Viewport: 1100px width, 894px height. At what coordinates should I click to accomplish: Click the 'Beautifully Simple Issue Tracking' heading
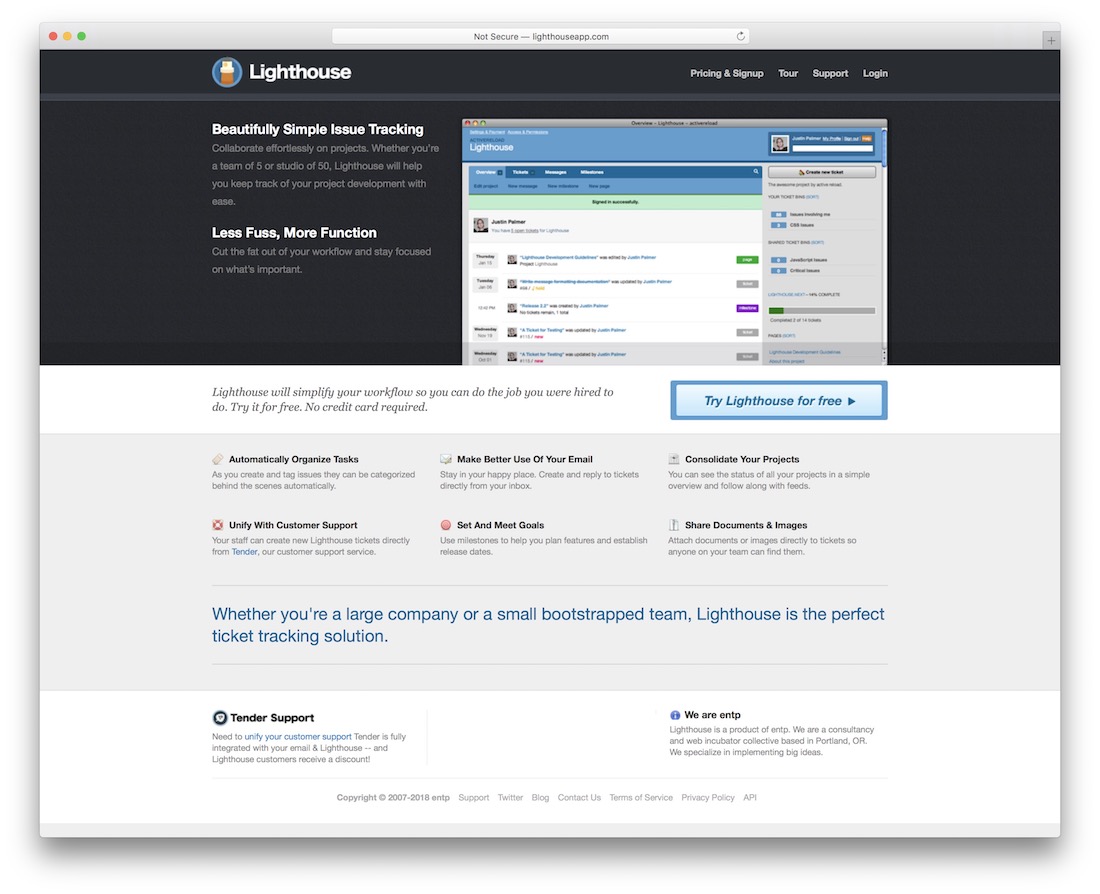(x=318, y=129)
